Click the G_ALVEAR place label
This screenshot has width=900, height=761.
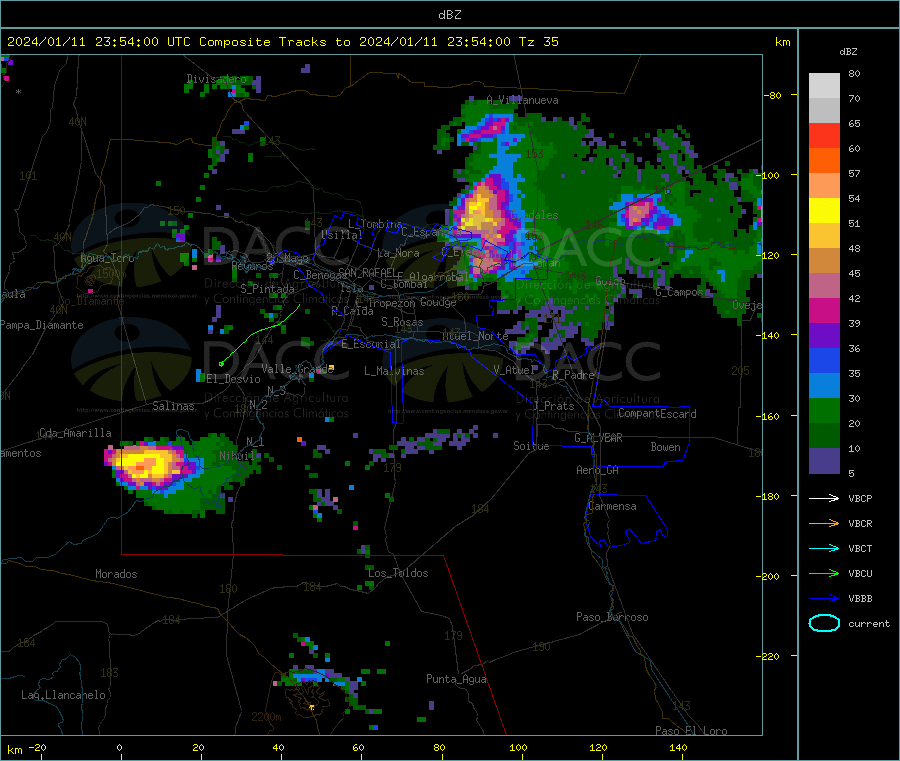tap(599, 438)
